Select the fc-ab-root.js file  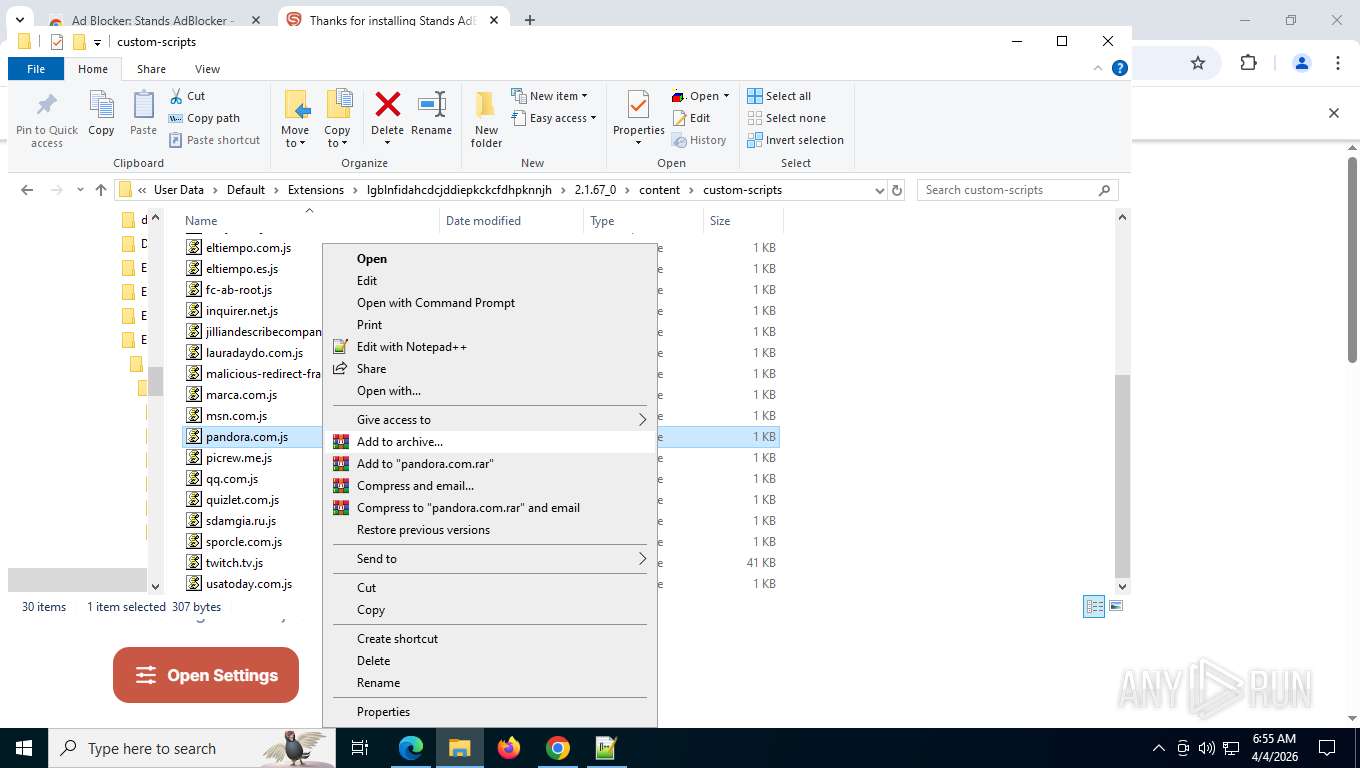tap(238, 290)
